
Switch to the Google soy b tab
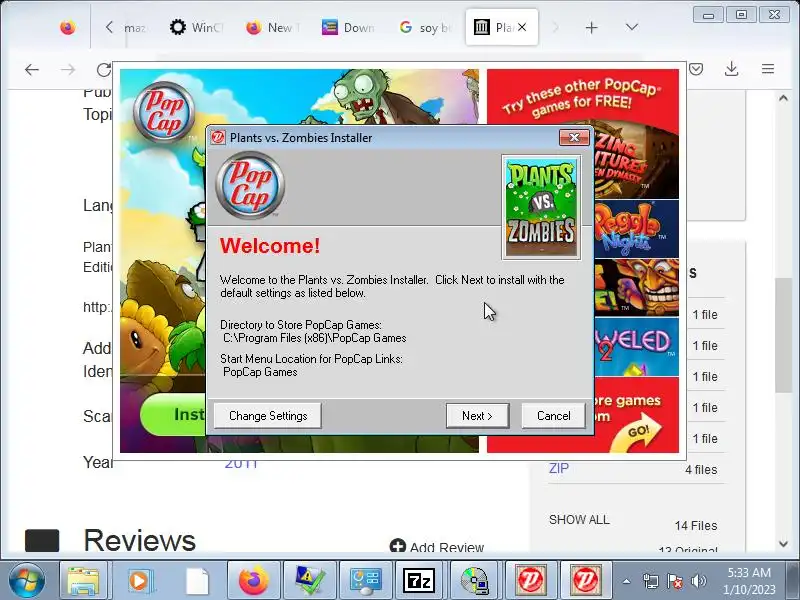(425, 27)
